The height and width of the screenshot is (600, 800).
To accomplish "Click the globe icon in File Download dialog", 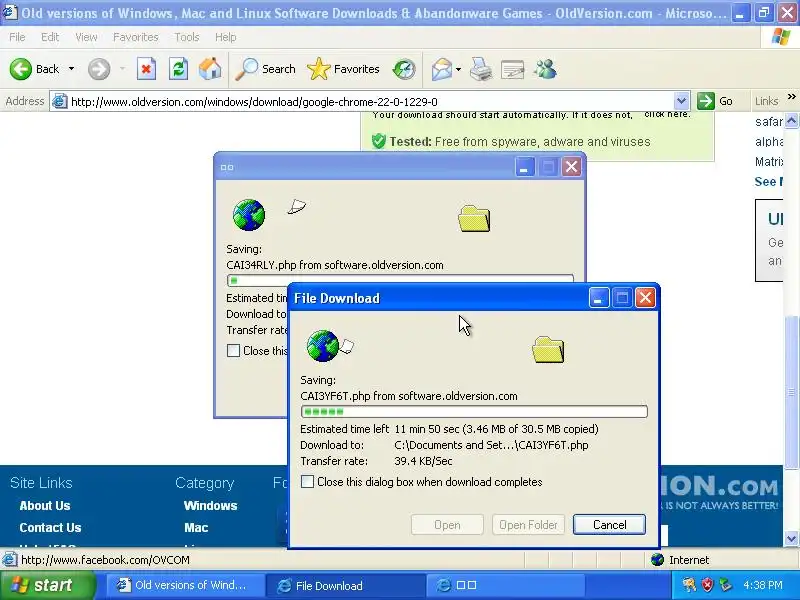I will (x=322, y=346).
